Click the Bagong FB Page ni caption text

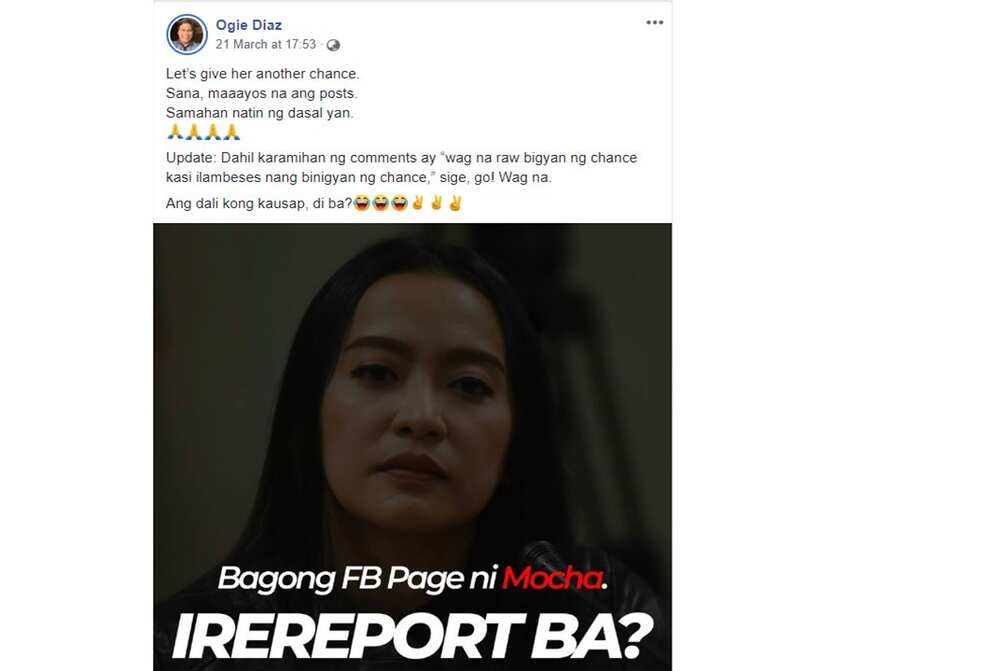pyautogui.click(x=358, y=579)
